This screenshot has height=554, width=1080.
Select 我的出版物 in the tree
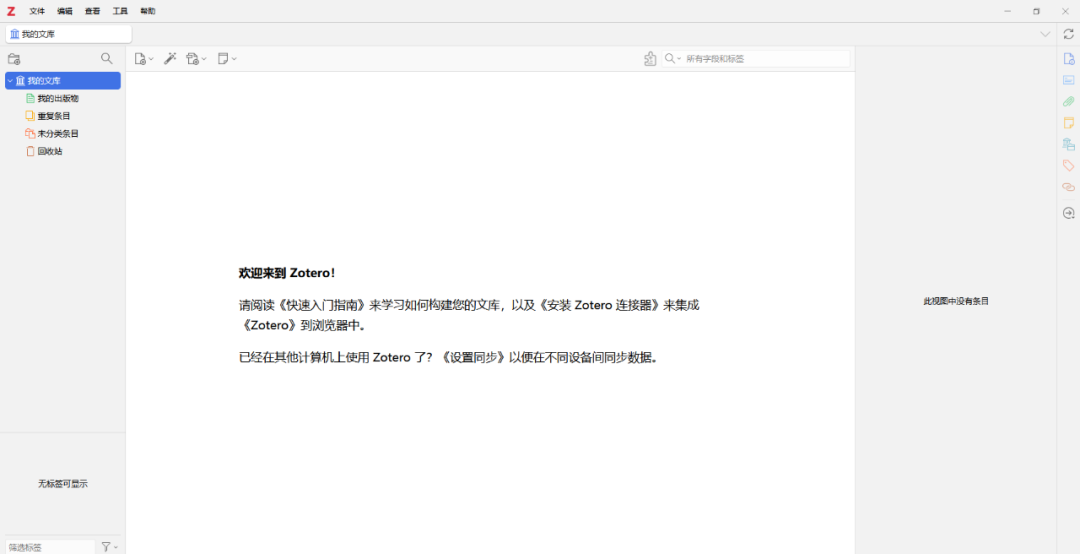point(58,99)
